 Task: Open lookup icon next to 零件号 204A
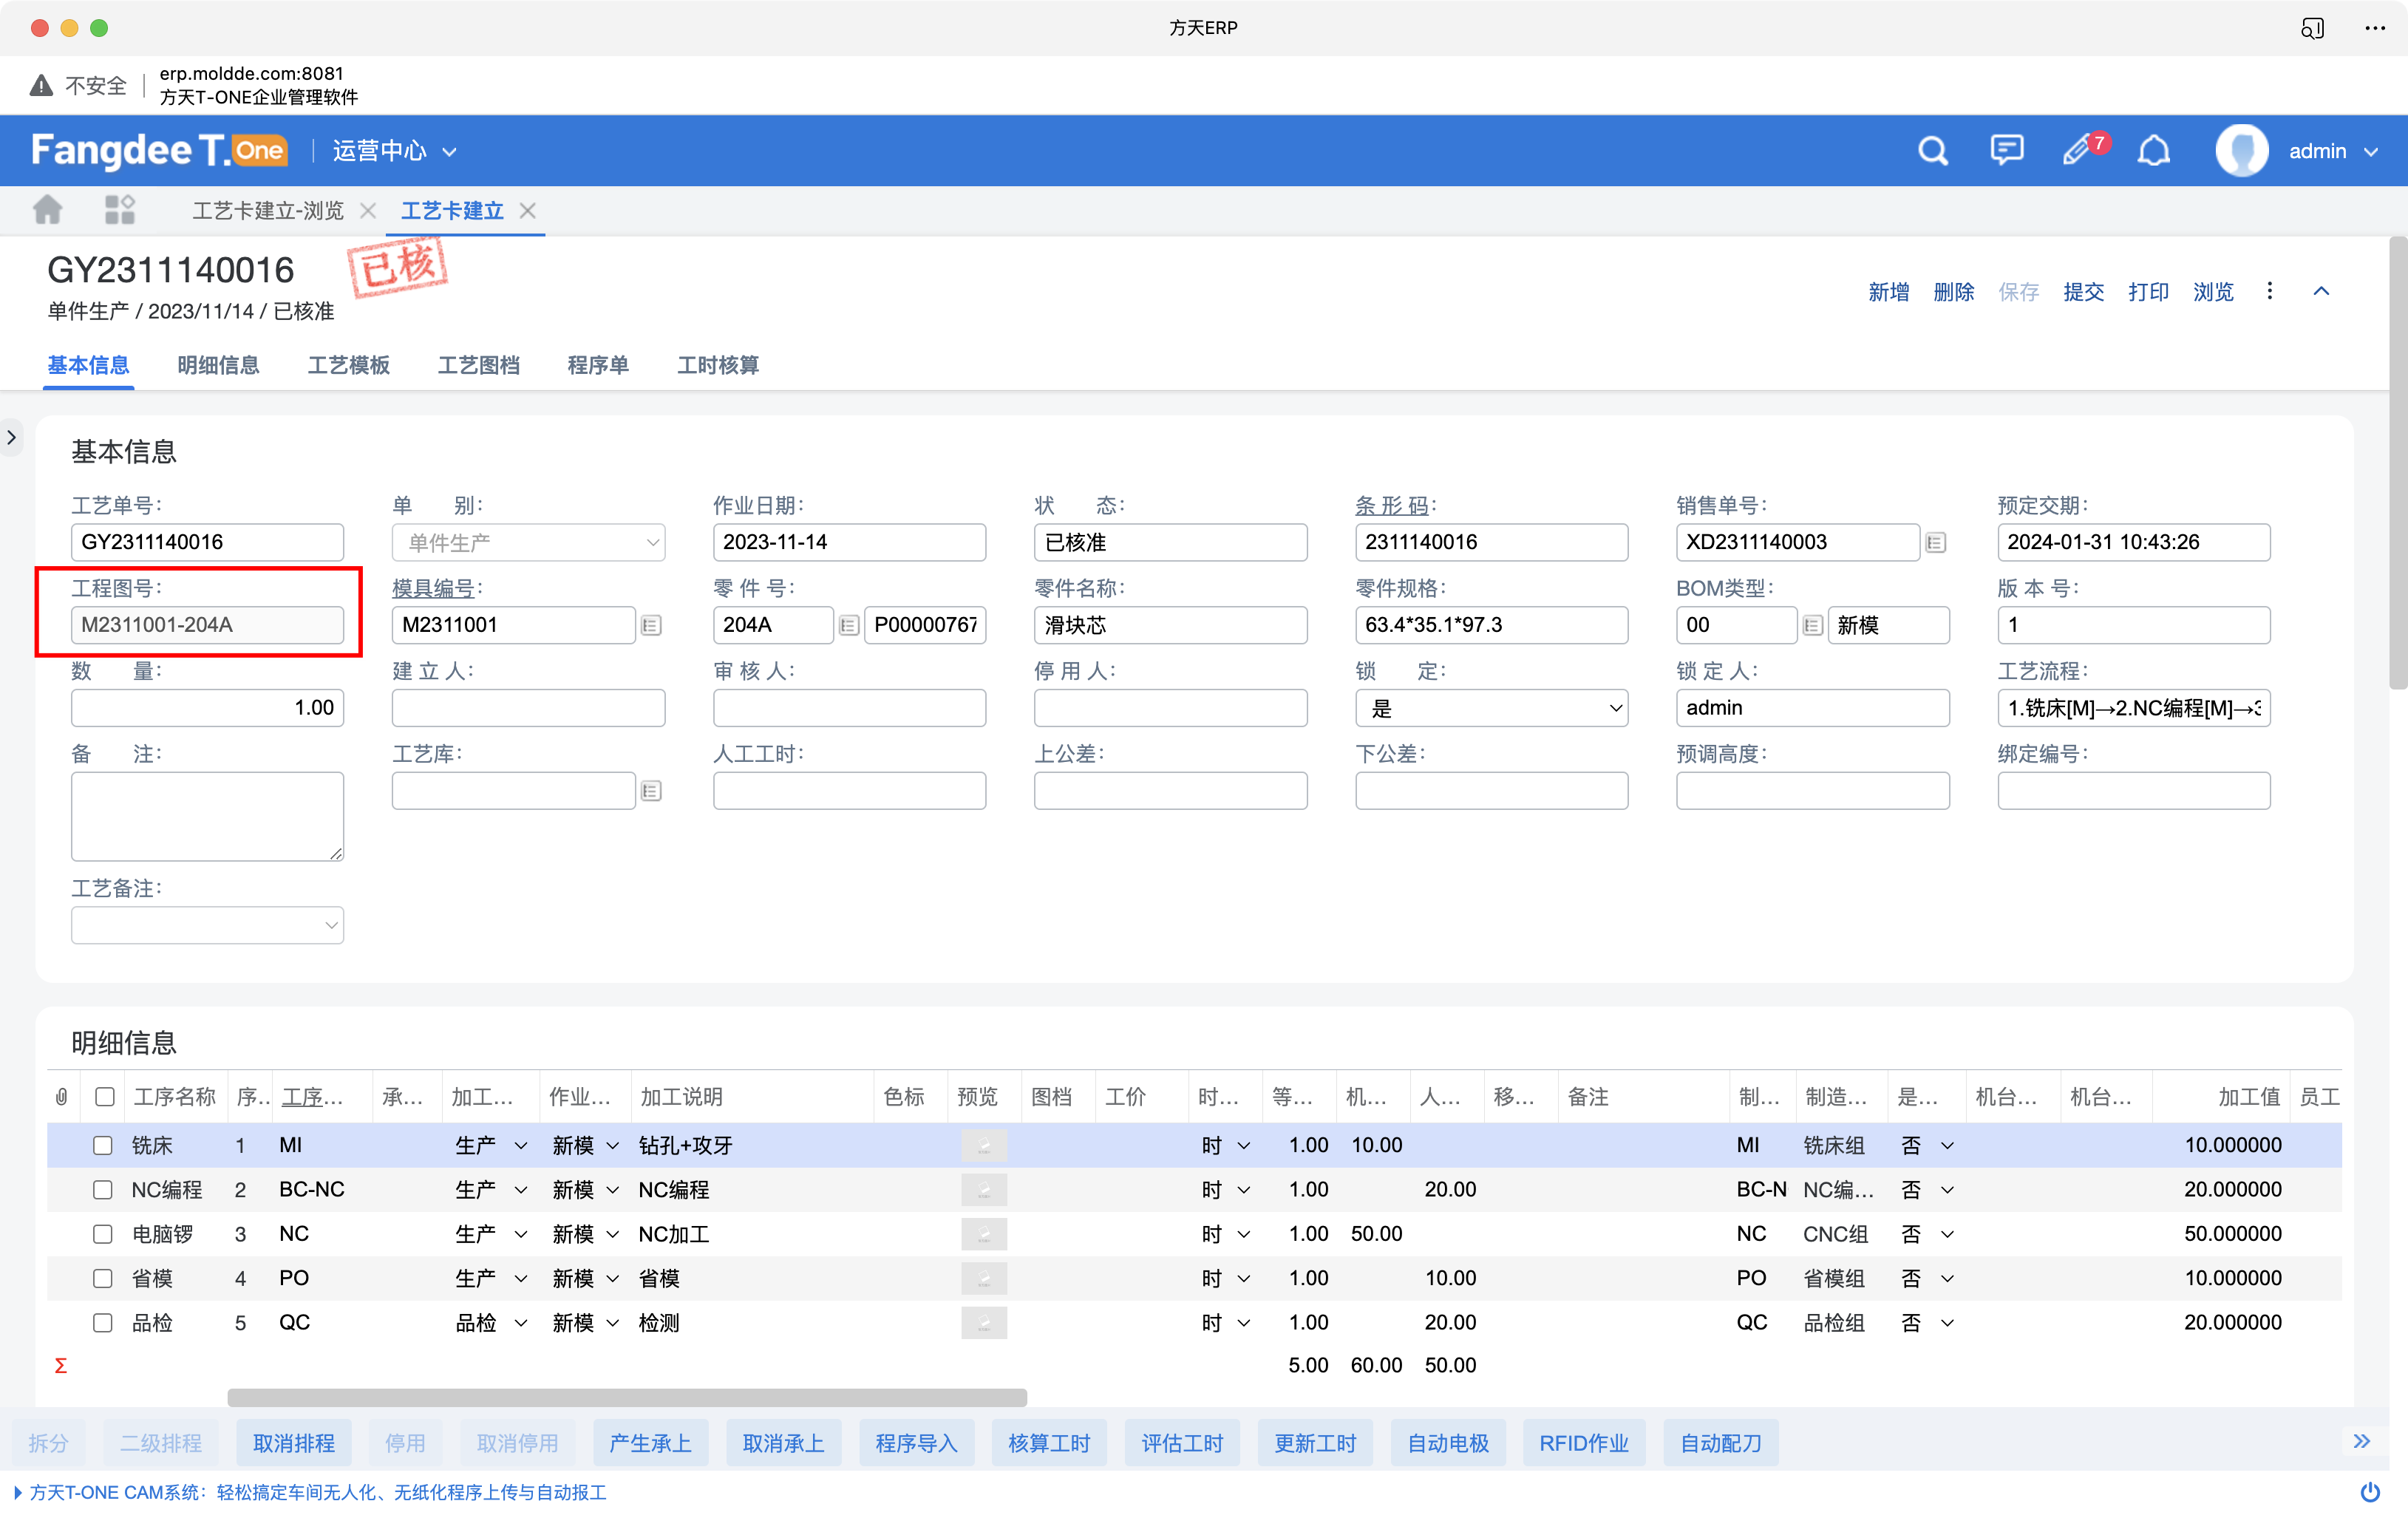coord(848,625)
